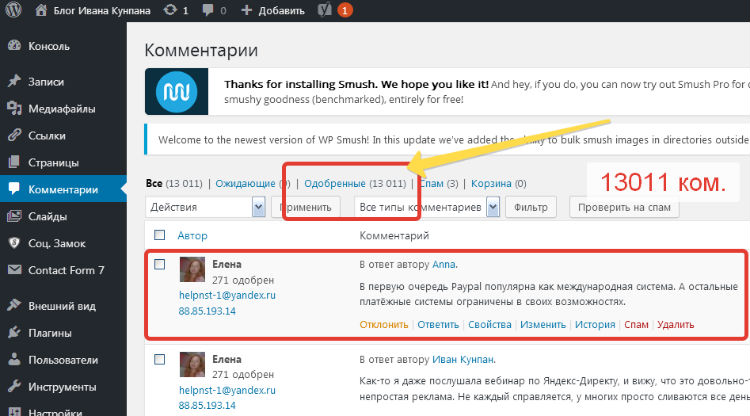Click the Консоль dashboard icon
This screenshot has height=416, width=750.
(x=14, y=46)
